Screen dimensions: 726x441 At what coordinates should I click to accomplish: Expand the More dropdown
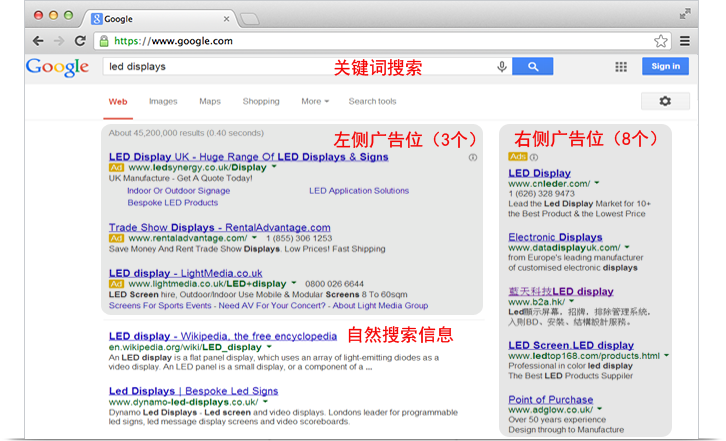(315, 101)
